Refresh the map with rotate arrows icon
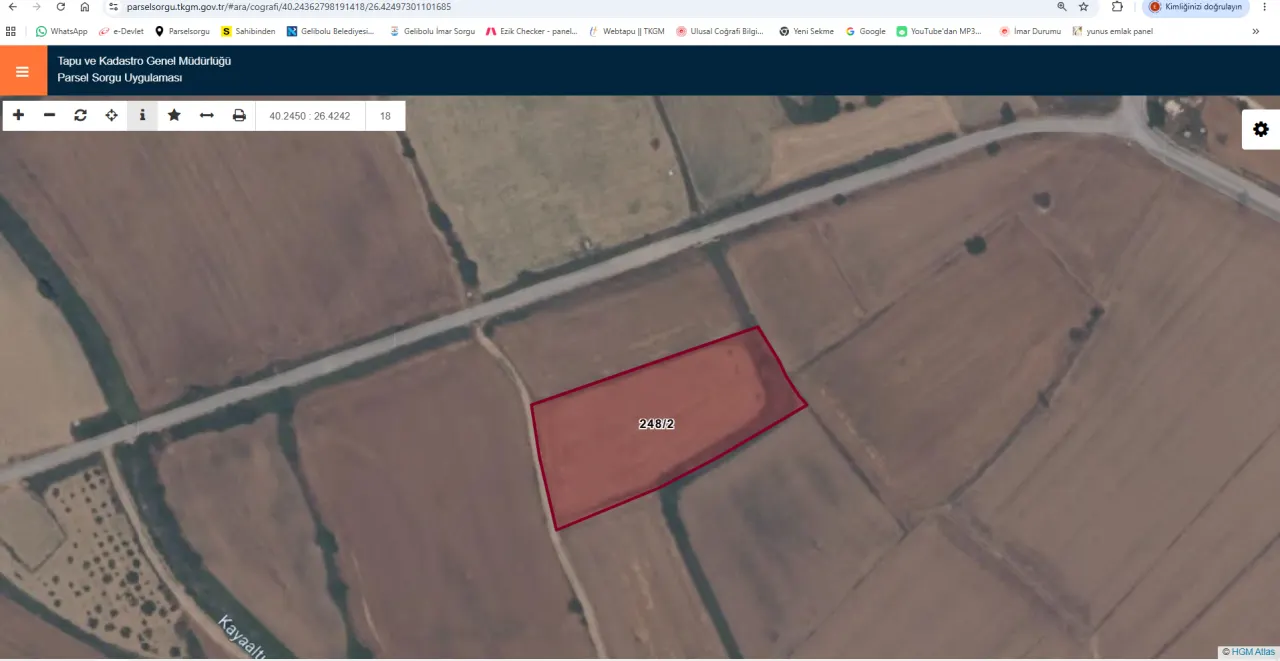The height and width of the screenshot is (661, 1280). (x=80, y=115)
